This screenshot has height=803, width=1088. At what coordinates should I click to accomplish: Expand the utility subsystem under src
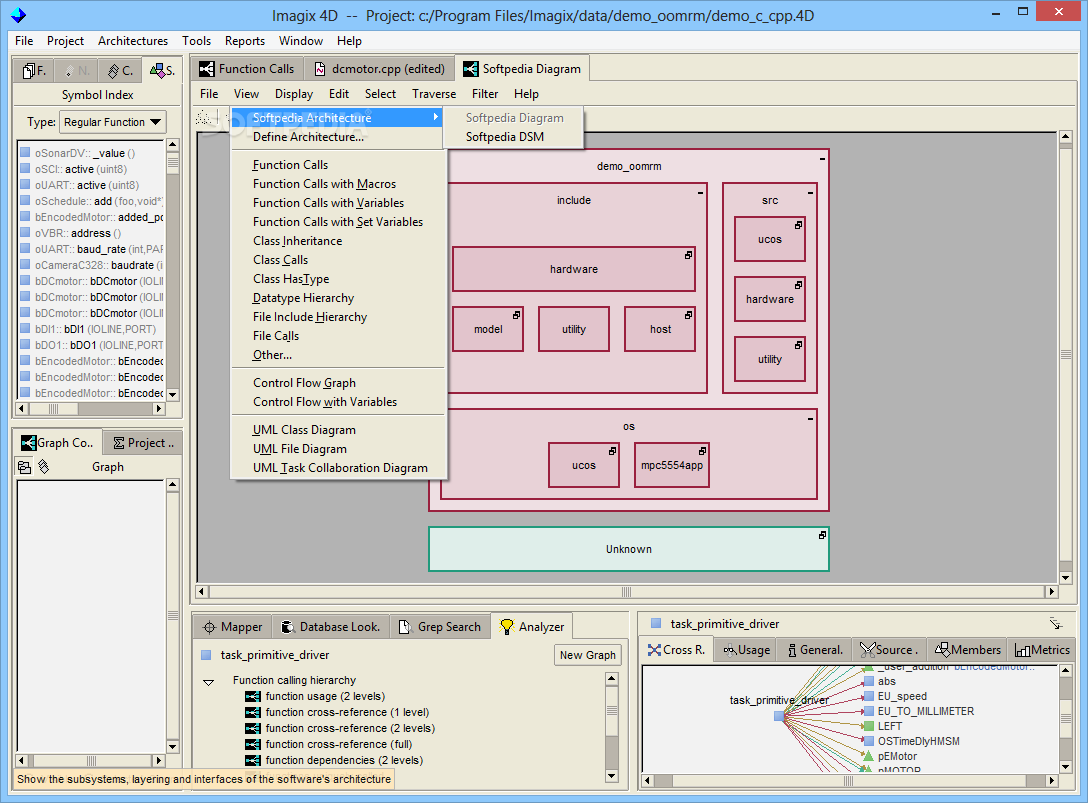(798, 346)
